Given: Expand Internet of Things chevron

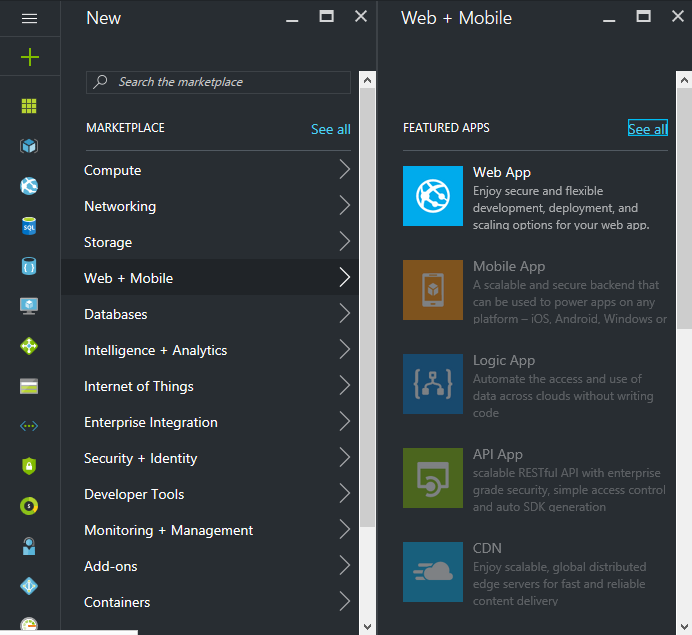Looking at the screenshot, I should (x=345, y=385).
